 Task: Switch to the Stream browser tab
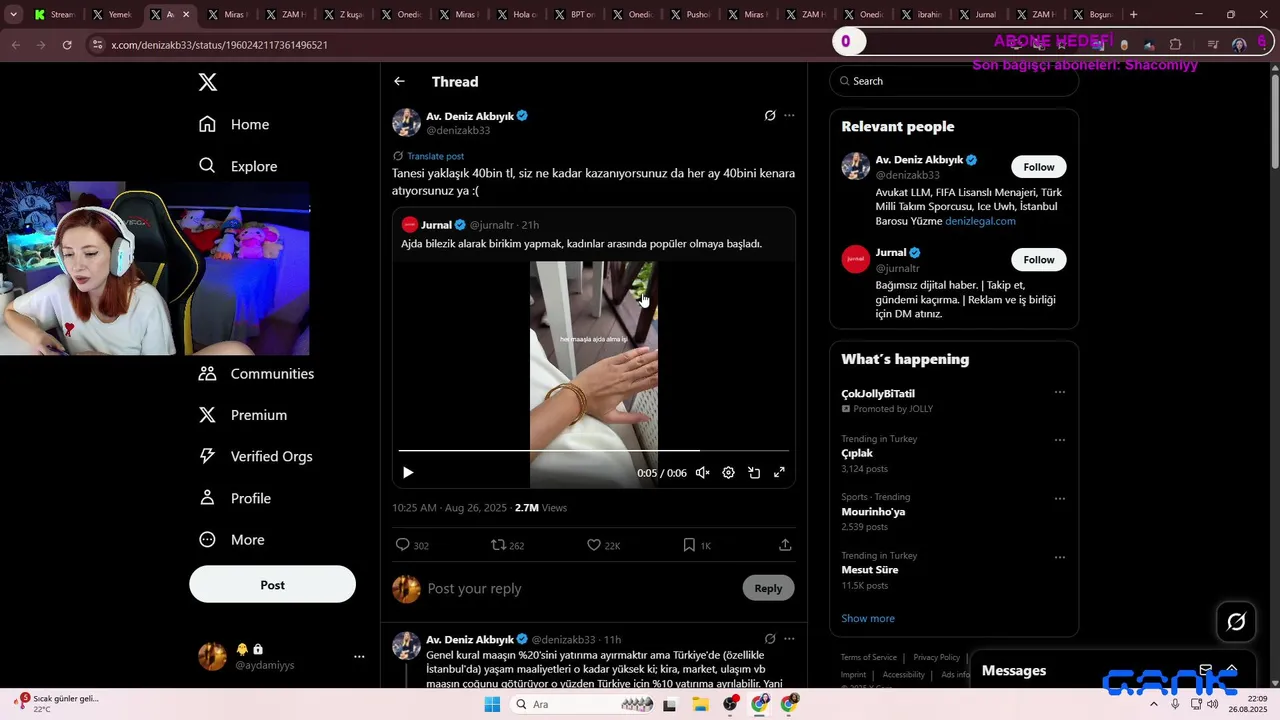click(54, 15)
